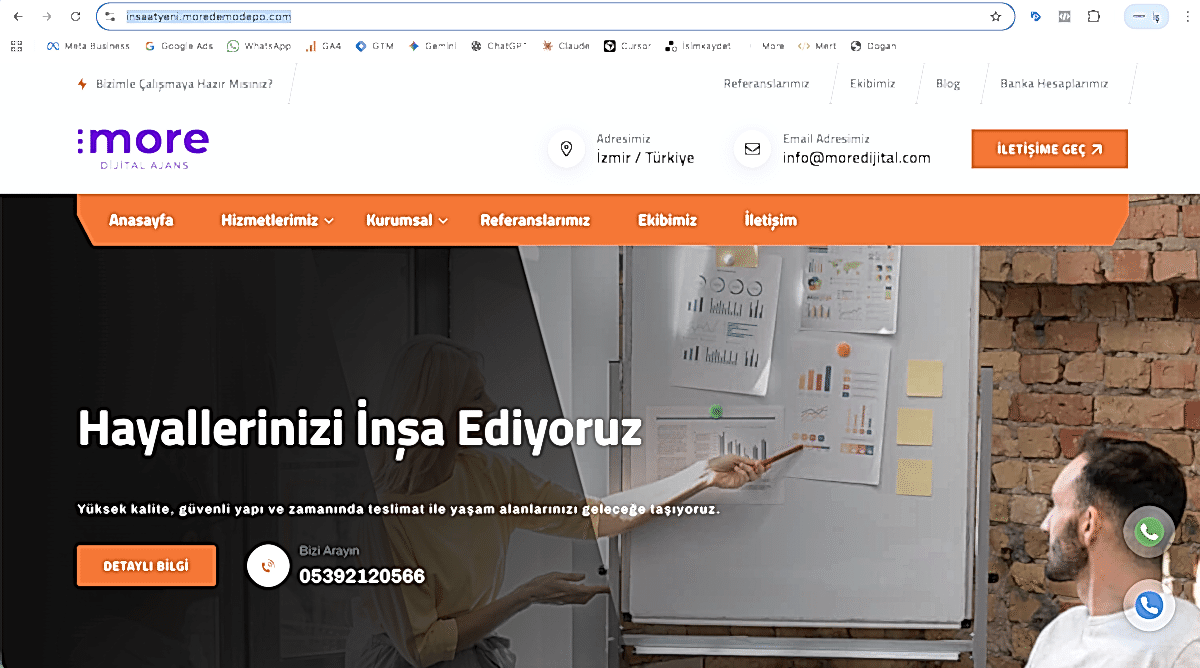Click the DETAYLI BİLGİ button
This screenshot has height=668, width=1200.
pyautogui.click(x=146, y=565)
